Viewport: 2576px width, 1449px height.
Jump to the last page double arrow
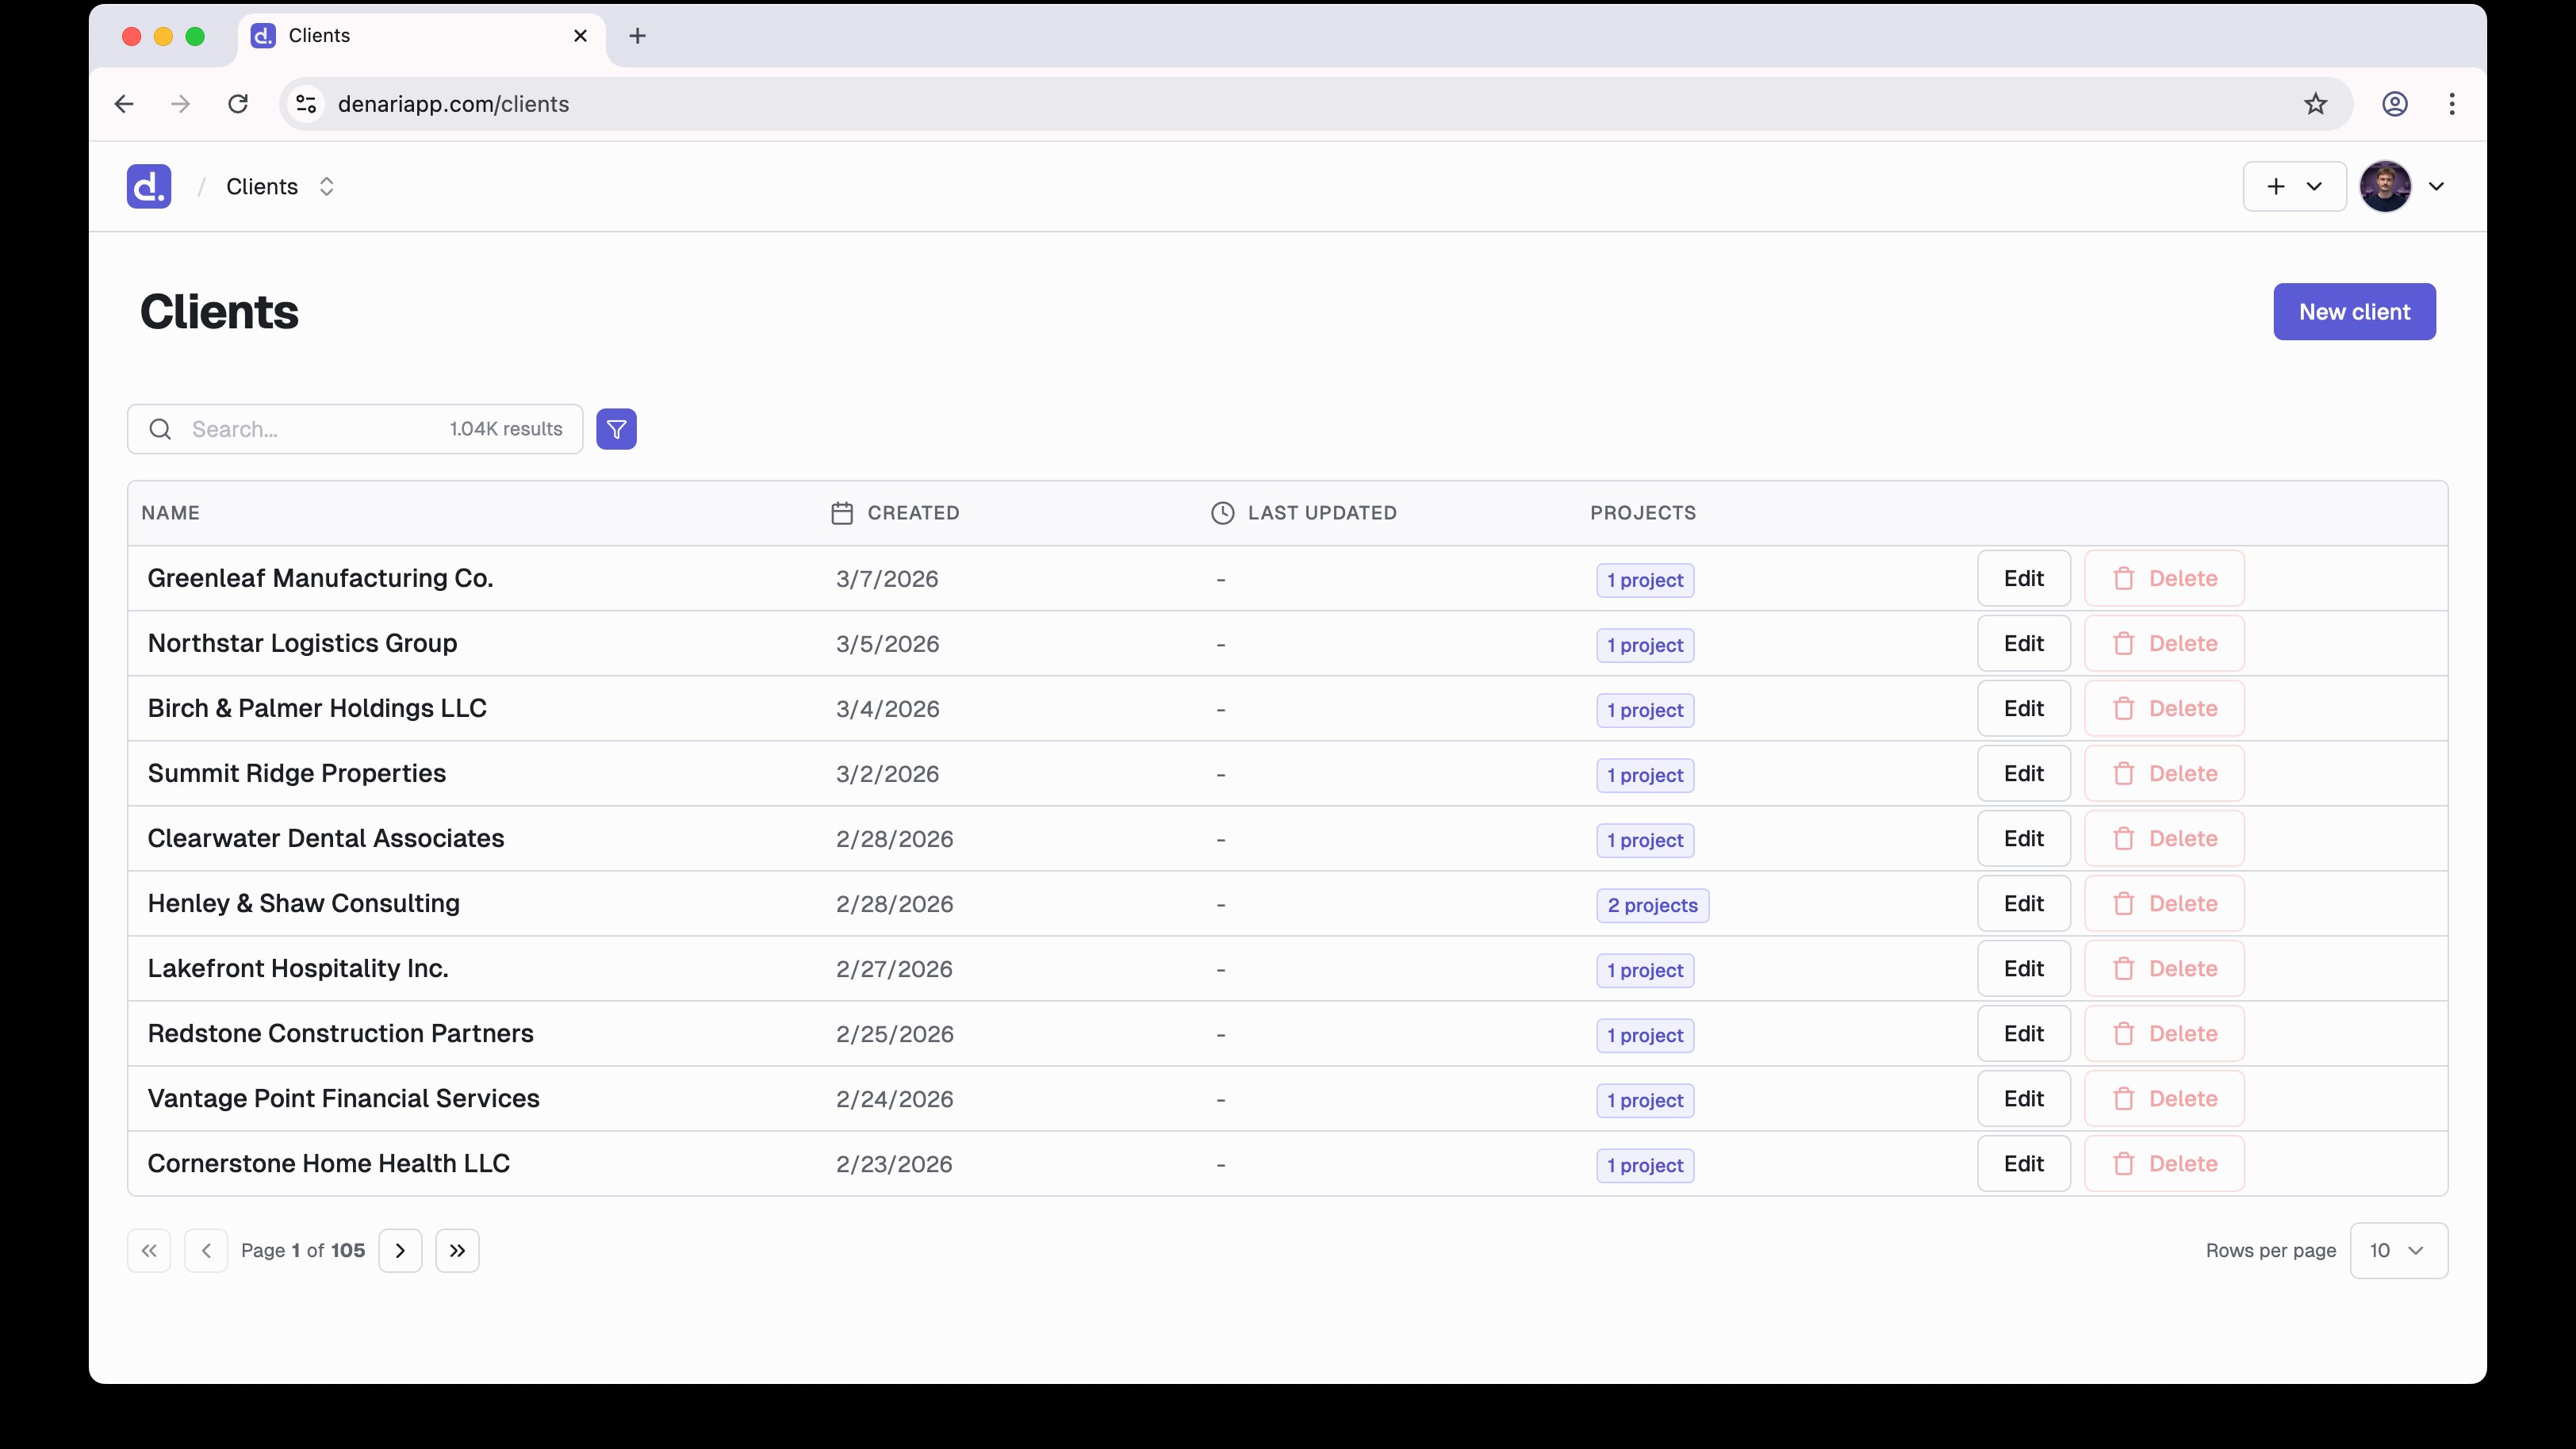[x=457, y=1251]
